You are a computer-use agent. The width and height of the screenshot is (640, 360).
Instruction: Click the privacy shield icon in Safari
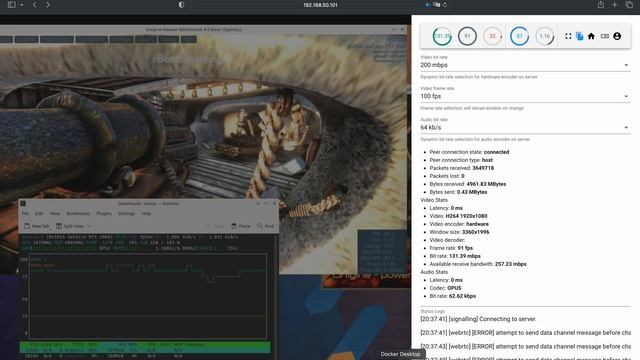pos(181,5)
